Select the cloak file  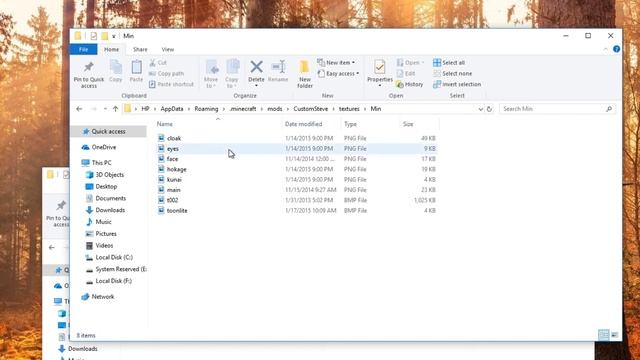[x=174, y=138]
